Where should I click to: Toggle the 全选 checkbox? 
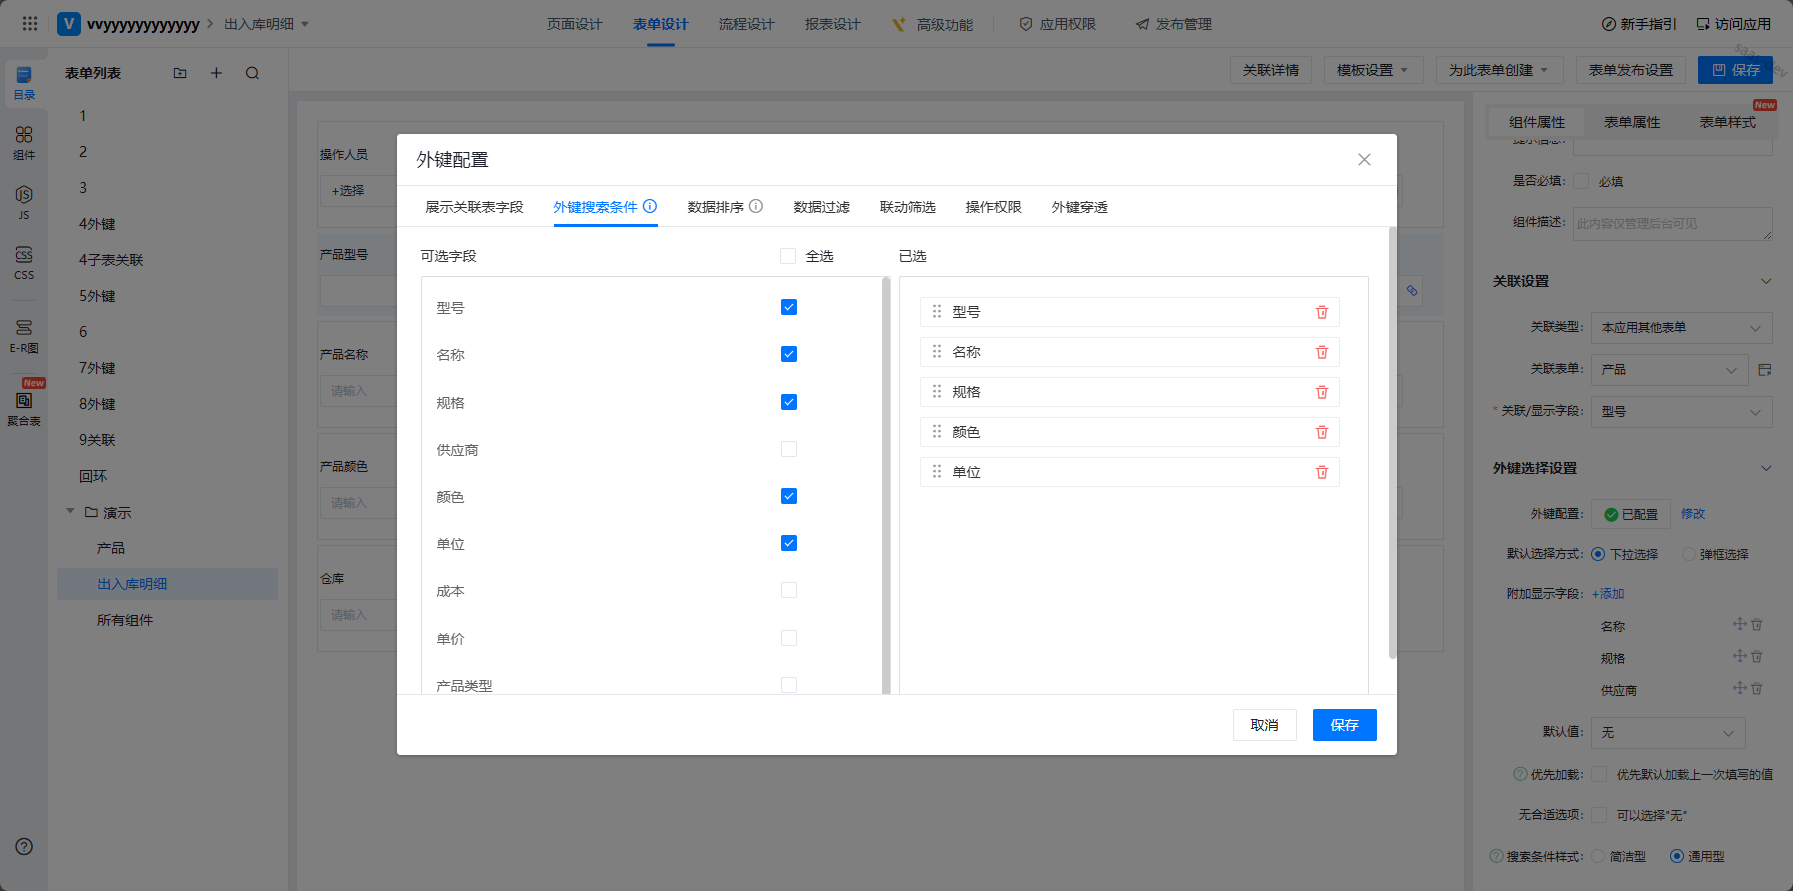tap(788, 256)
